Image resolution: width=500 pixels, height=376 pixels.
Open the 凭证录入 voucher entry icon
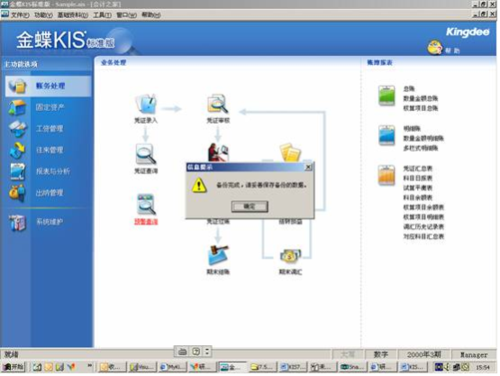pos(146,104)
